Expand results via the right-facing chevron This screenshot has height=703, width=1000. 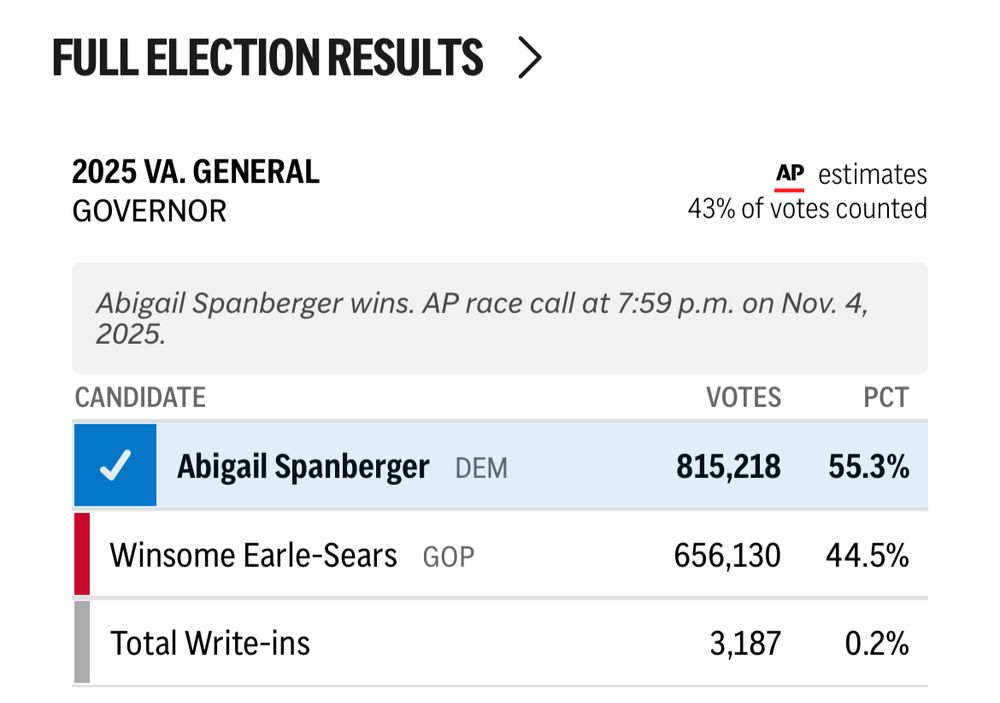531,57
